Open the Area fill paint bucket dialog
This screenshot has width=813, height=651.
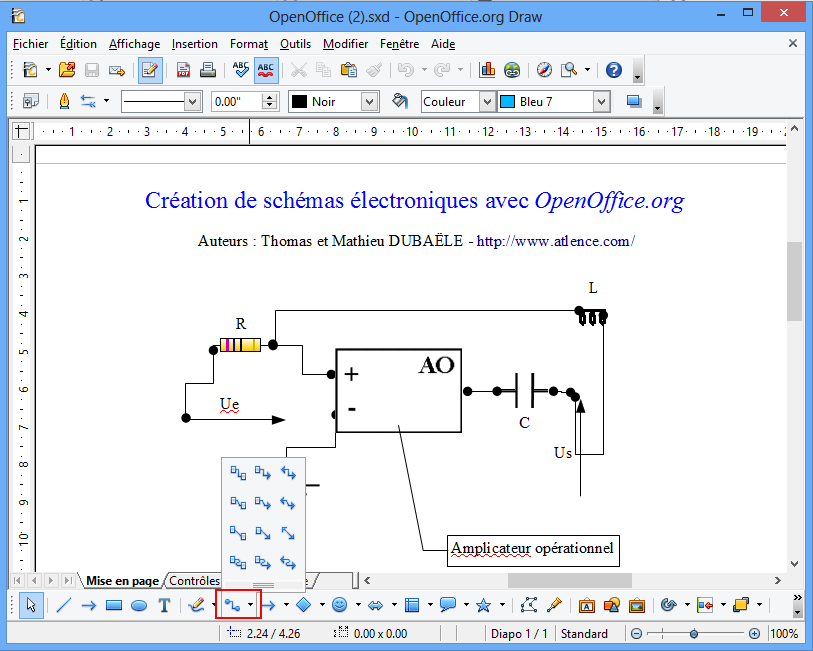click(x=400, y=102)
